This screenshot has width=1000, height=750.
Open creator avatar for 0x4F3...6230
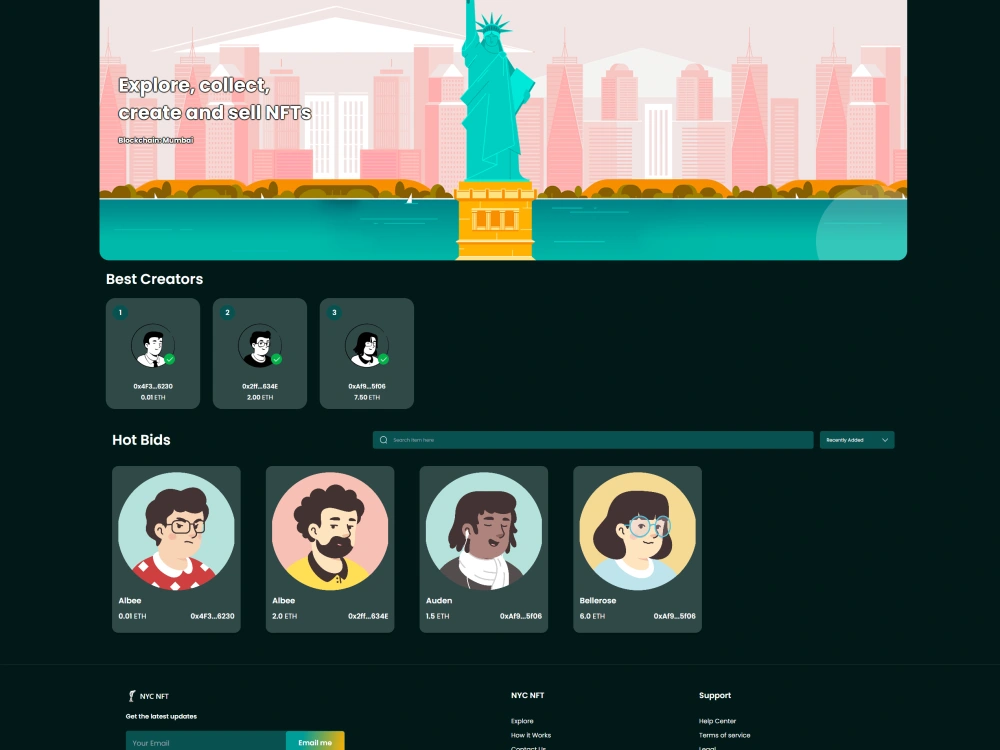click(152, 346)
